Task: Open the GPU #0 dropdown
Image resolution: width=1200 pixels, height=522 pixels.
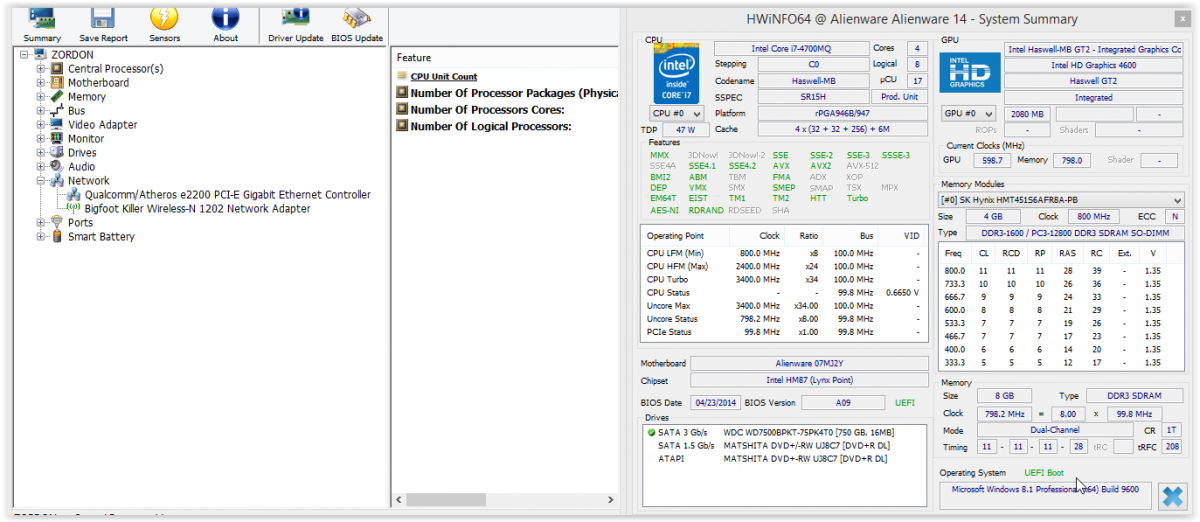Action: point(969,114)
